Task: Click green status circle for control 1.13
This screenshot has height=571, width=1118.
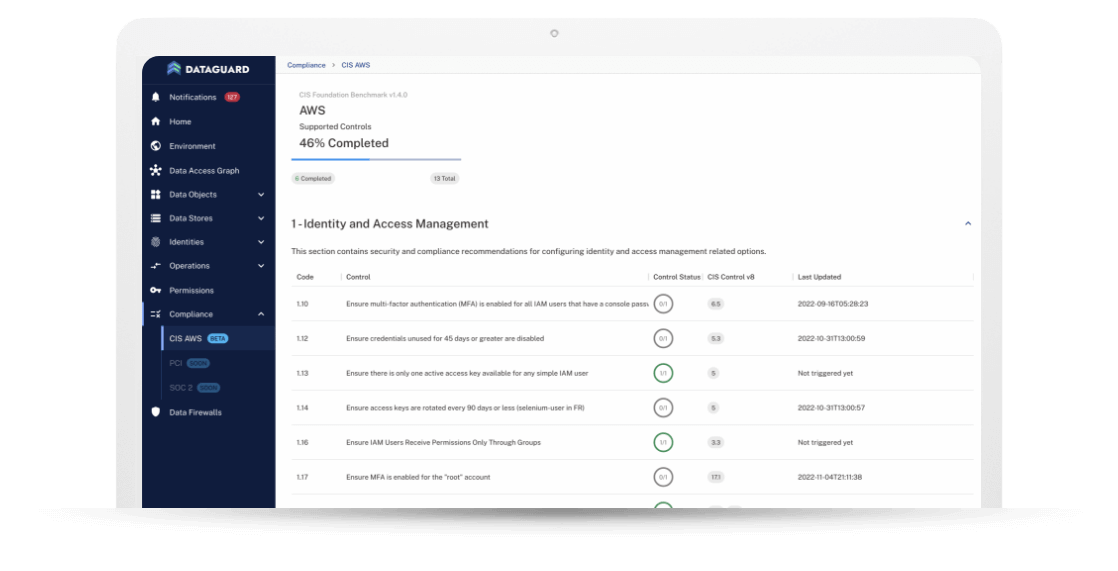Action: tap(663, 373)
